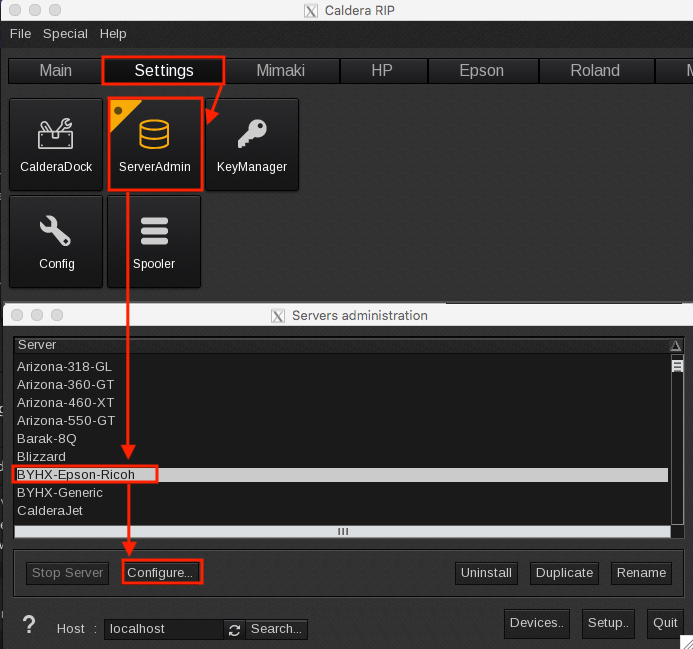
Task: Open the Devices.. dialog button
Action: coord(536,622)
